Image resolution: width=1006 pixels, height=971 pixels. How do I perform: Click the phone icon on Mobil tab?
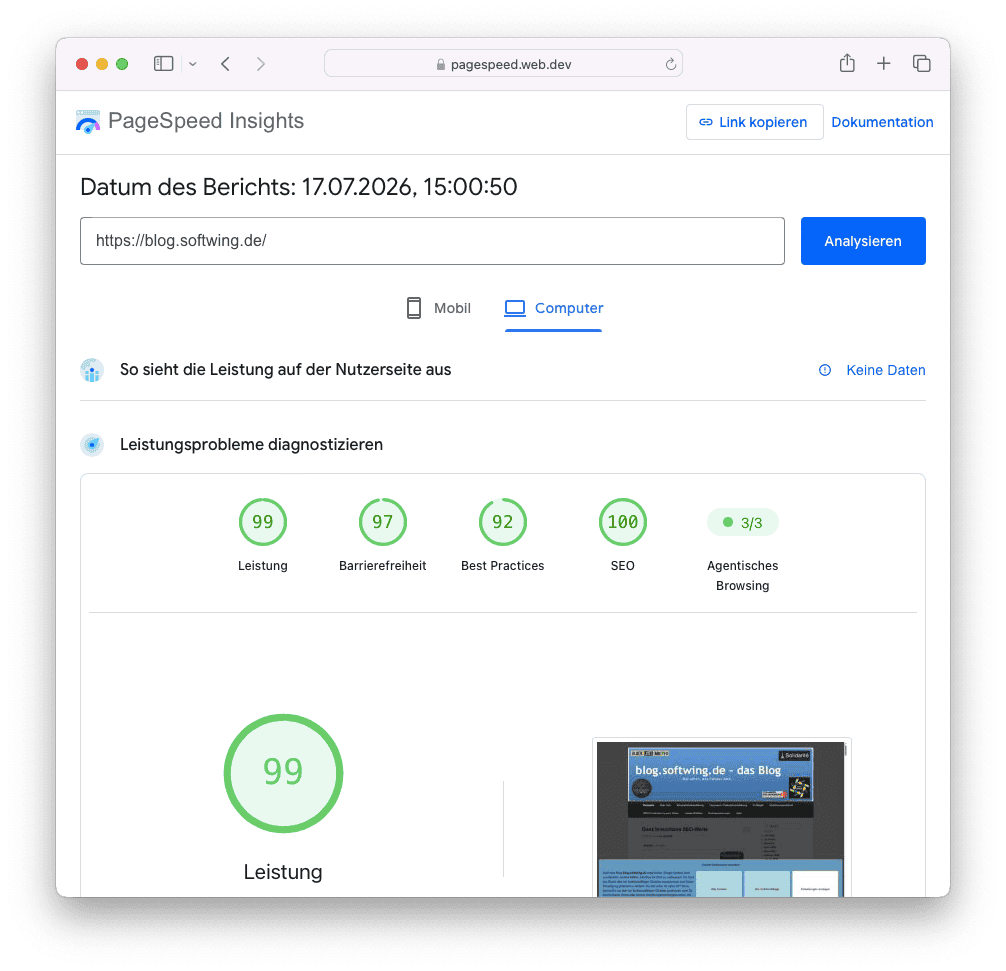[414, 308]
